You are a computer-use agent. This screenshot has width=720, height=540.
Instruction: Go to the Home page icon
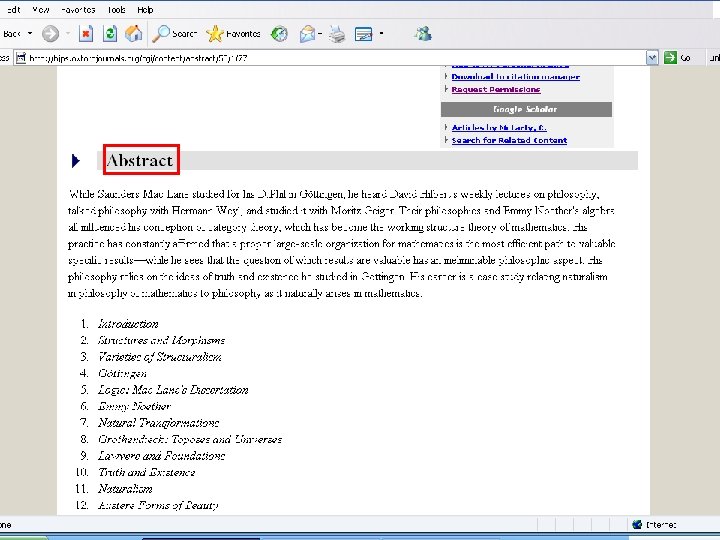point(134,34)
